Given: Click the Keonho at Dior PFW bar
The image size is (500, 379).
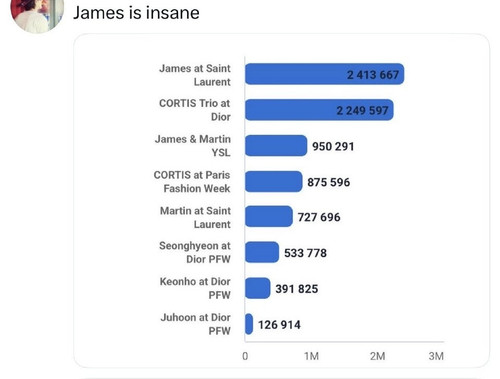Looking at the screenshot, I should pos(258,288).
